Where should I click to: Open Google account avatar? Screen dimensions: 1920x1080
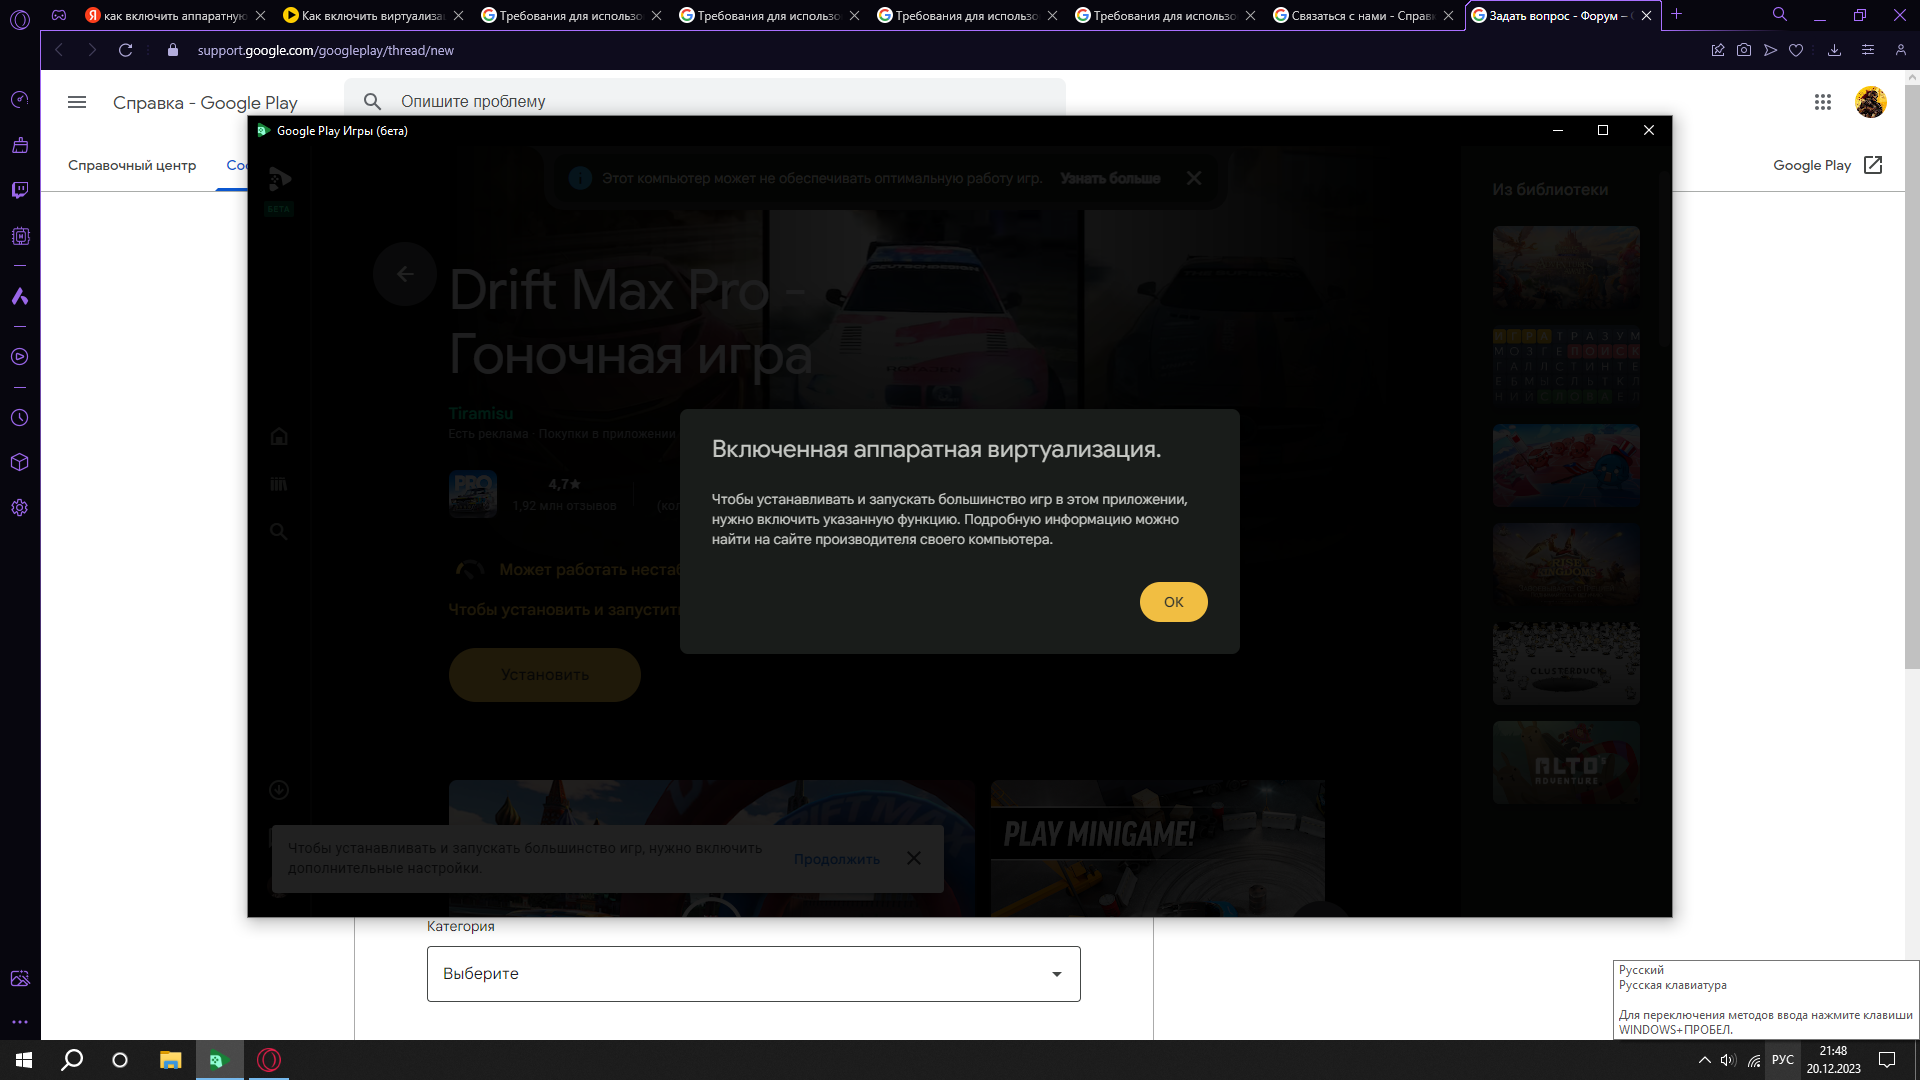[1870, 102]
